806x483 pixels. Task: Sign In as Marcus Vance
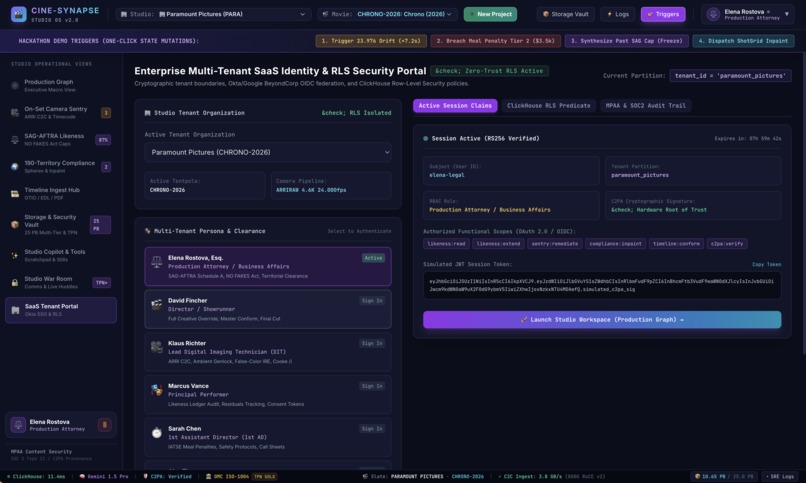pyautogui.click(x=372, y=386)
